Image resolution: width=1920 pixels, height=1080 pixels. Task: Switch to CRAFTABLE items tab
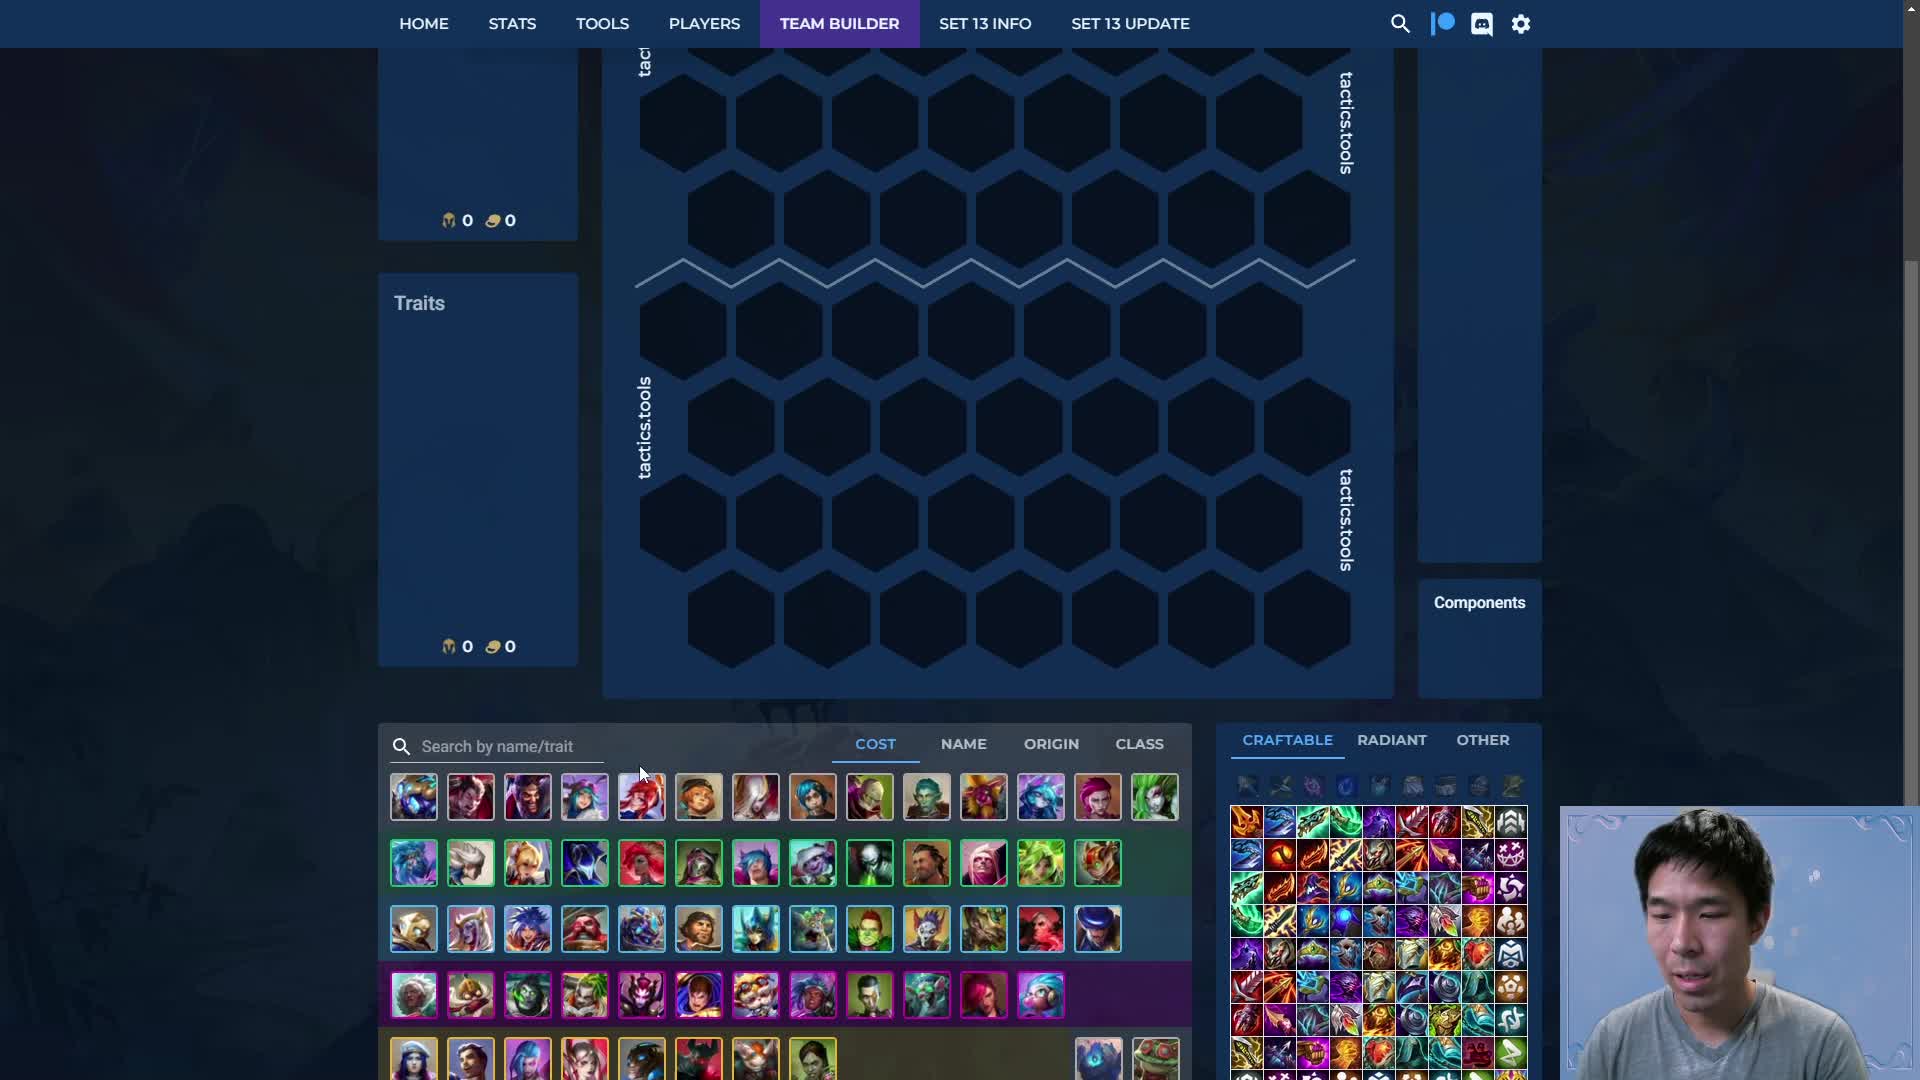point(1287,740)
